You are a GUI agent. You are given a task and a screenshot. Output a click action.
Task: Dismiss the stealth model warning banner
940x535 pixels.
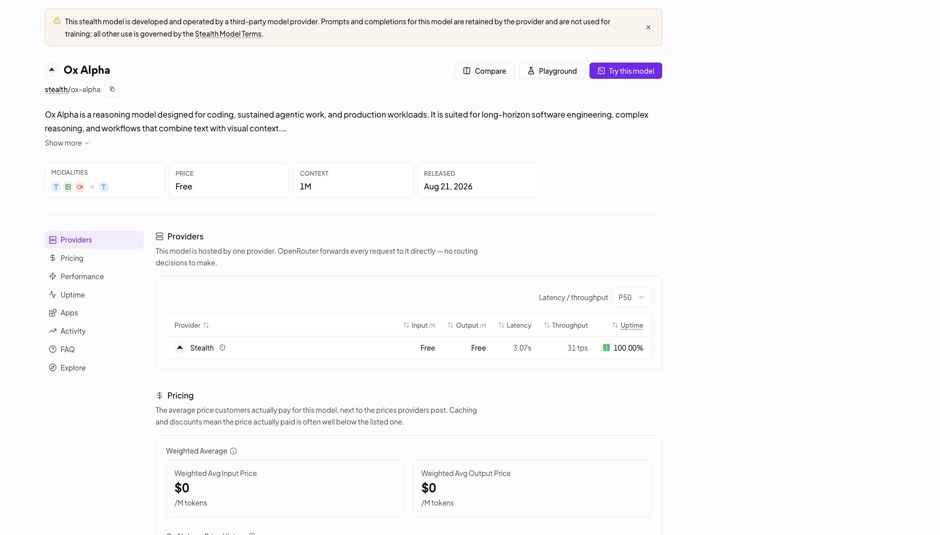(648, 28)
